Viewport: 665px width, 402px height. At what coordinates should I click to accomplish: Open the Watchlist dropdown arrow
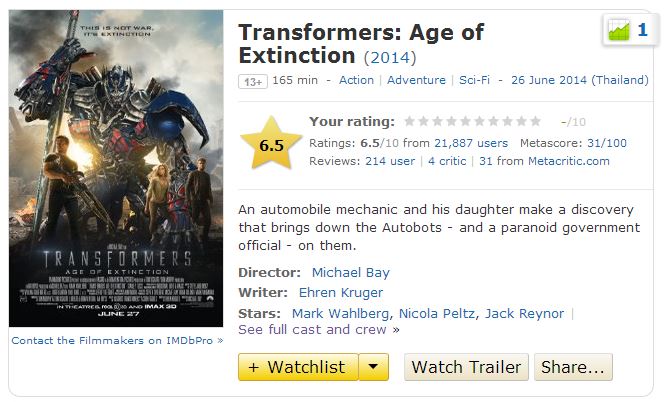373,367
